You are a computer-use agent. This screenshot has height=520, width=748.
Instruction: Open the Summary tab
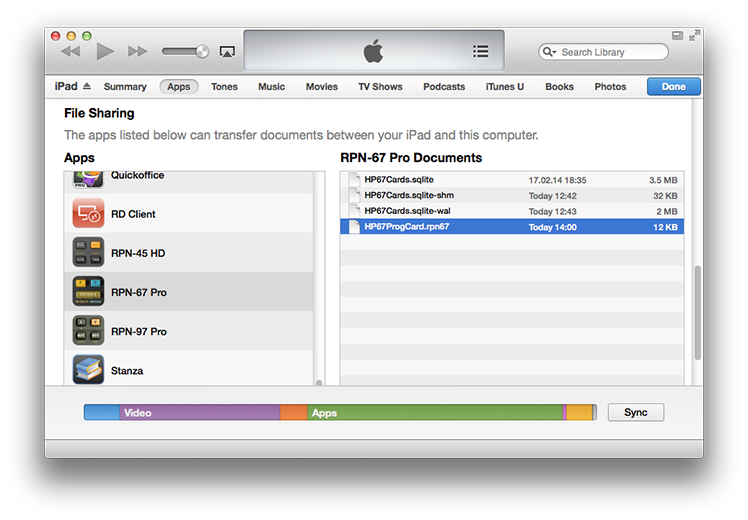(125, 87)
